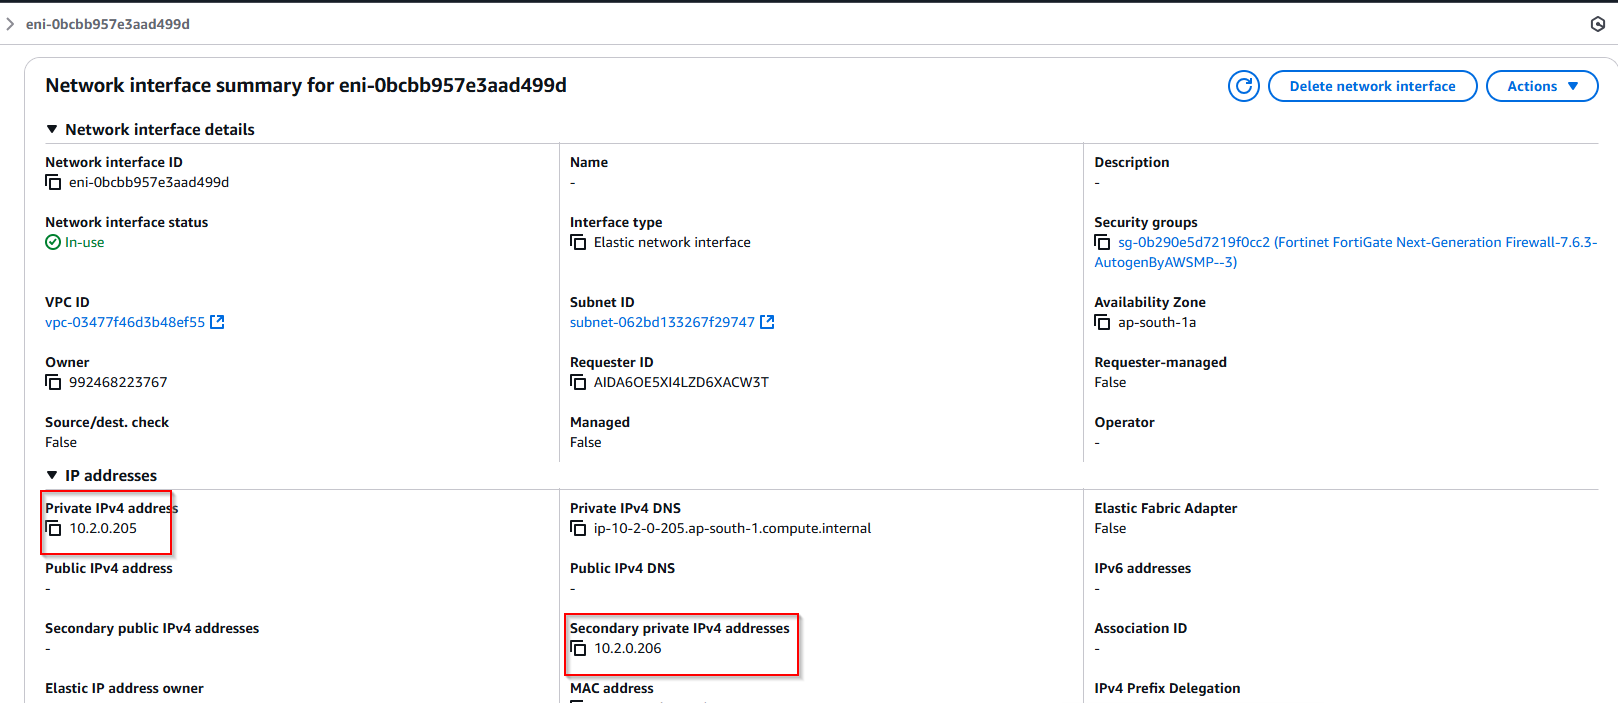
Task: Select requester ID AIDA6OE5XI4LZD6XACW3T
Action: 681,382
